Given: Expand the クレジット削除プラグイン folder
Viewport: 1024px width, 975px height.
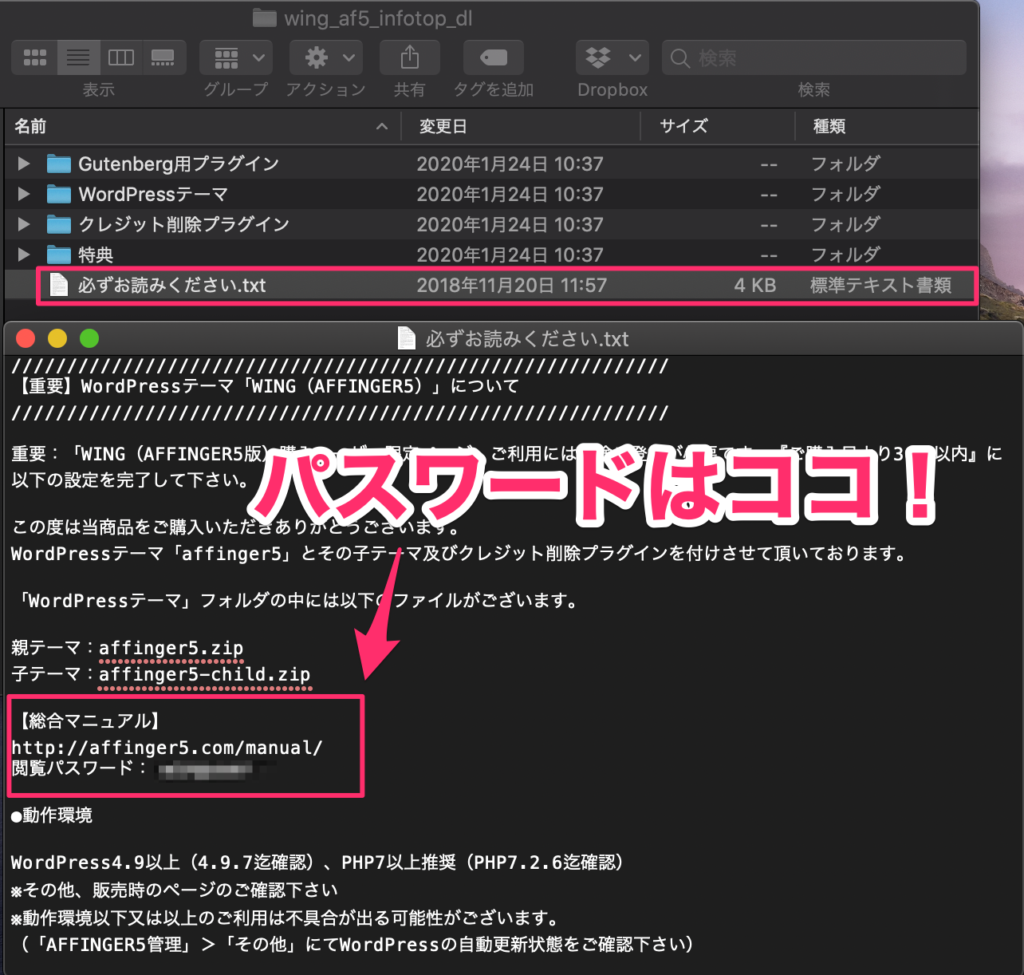Looking at the screenshot, I should click(x=24, y=224).
